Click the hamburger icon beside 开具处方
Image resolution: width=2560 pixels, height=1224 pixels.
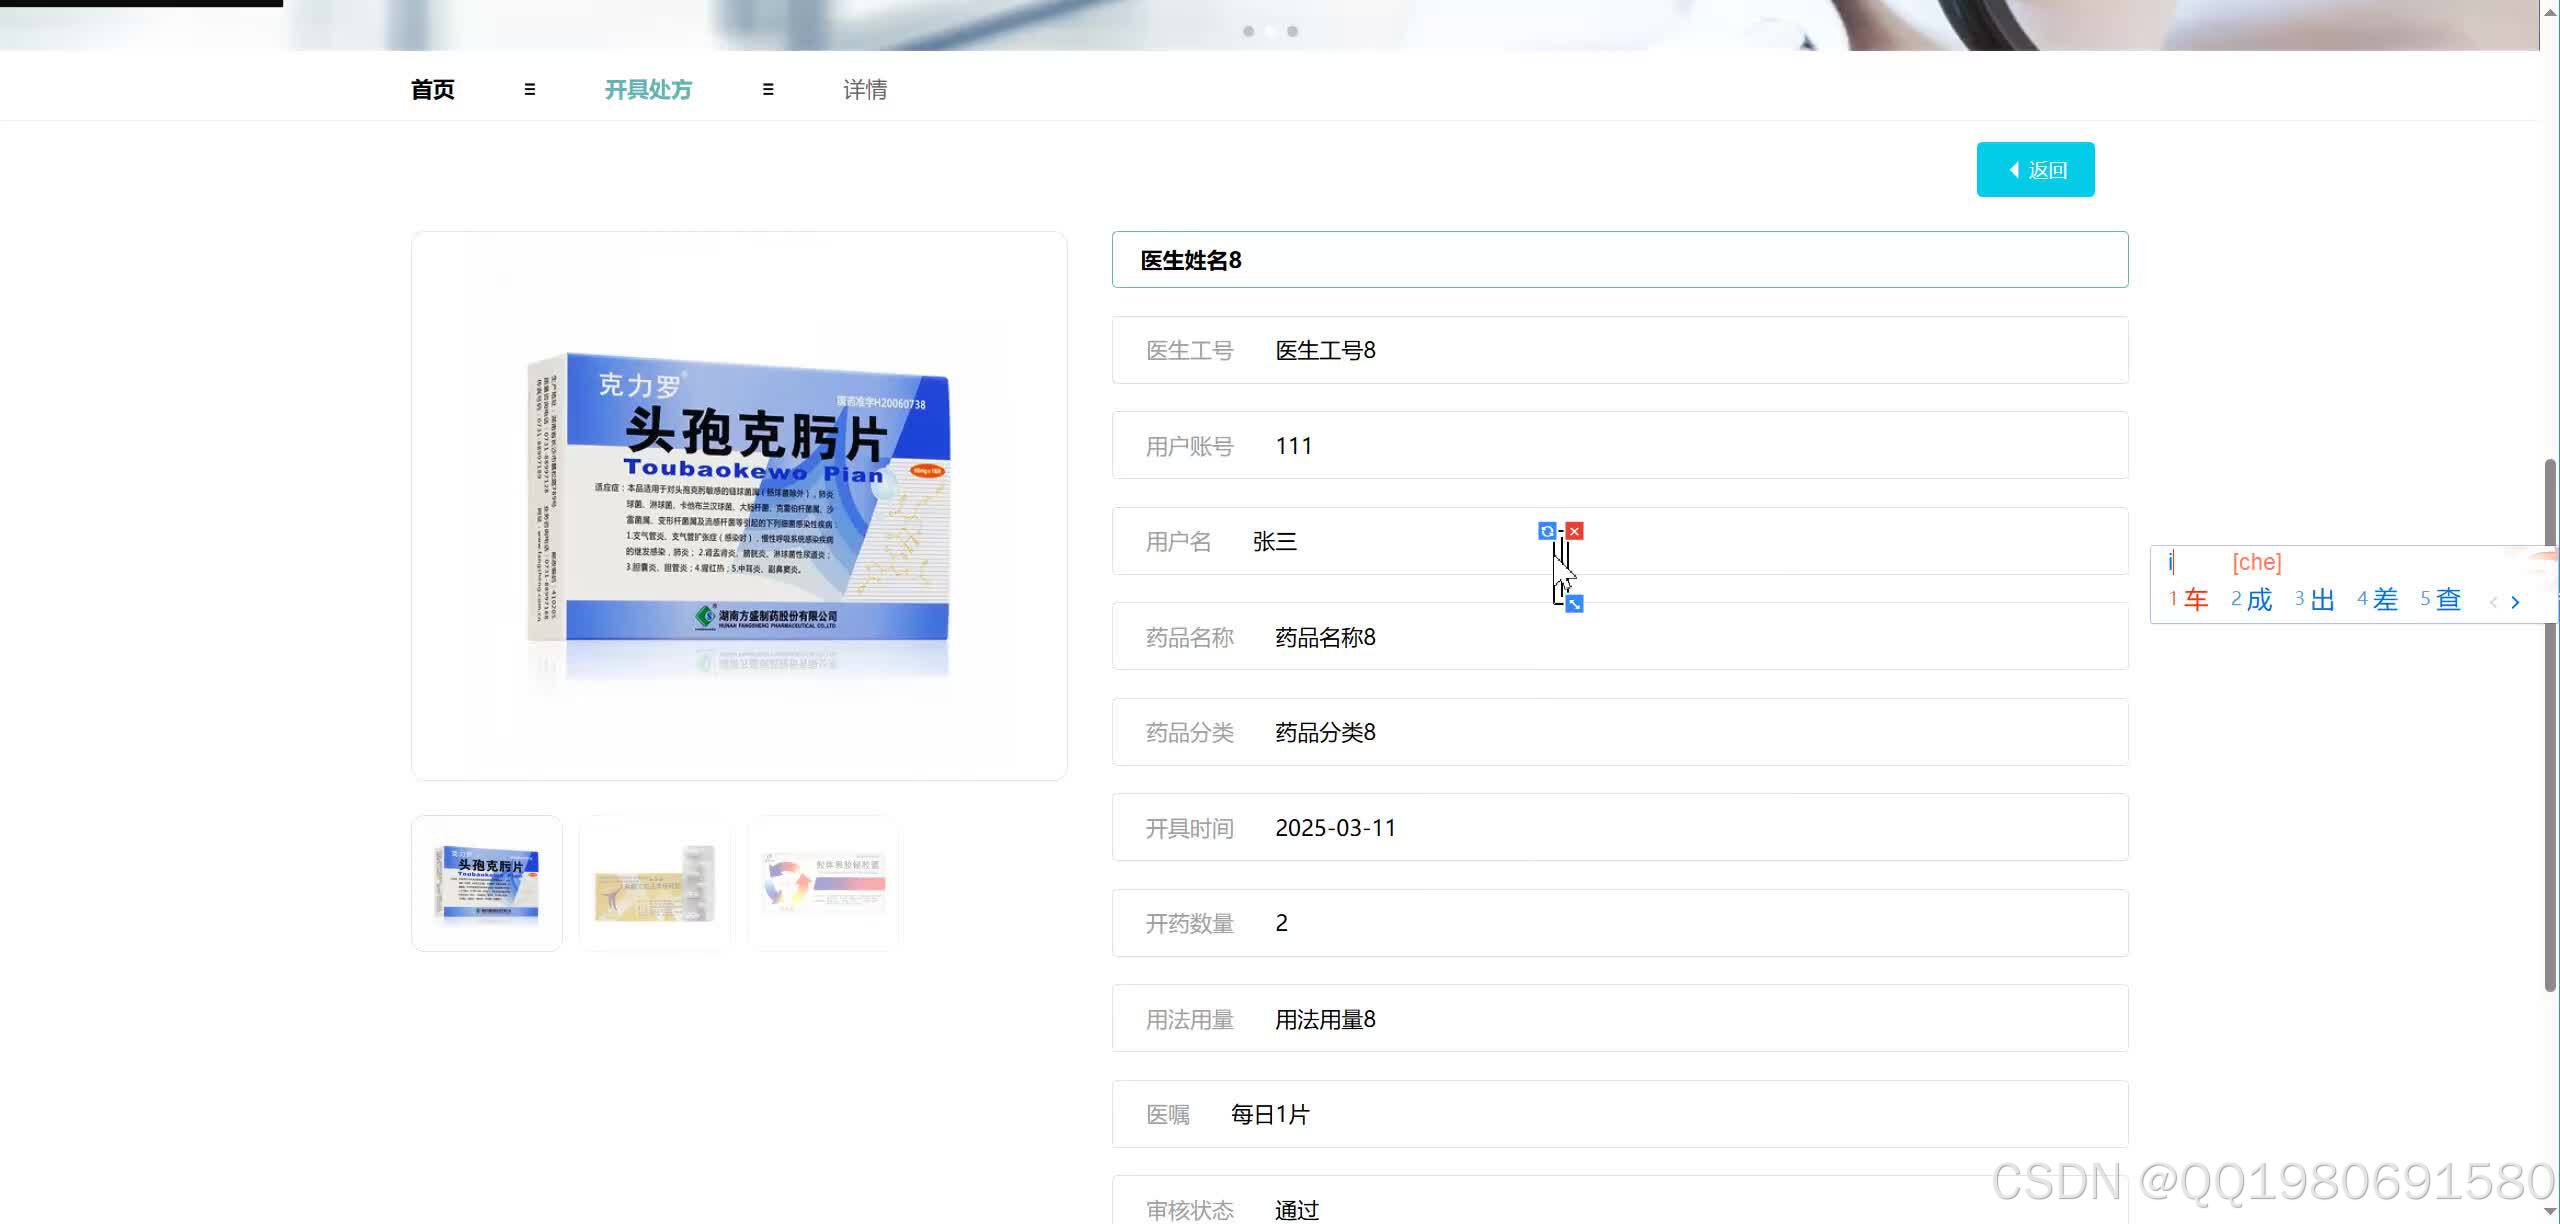pyautogui.click(x=768, y=89)
